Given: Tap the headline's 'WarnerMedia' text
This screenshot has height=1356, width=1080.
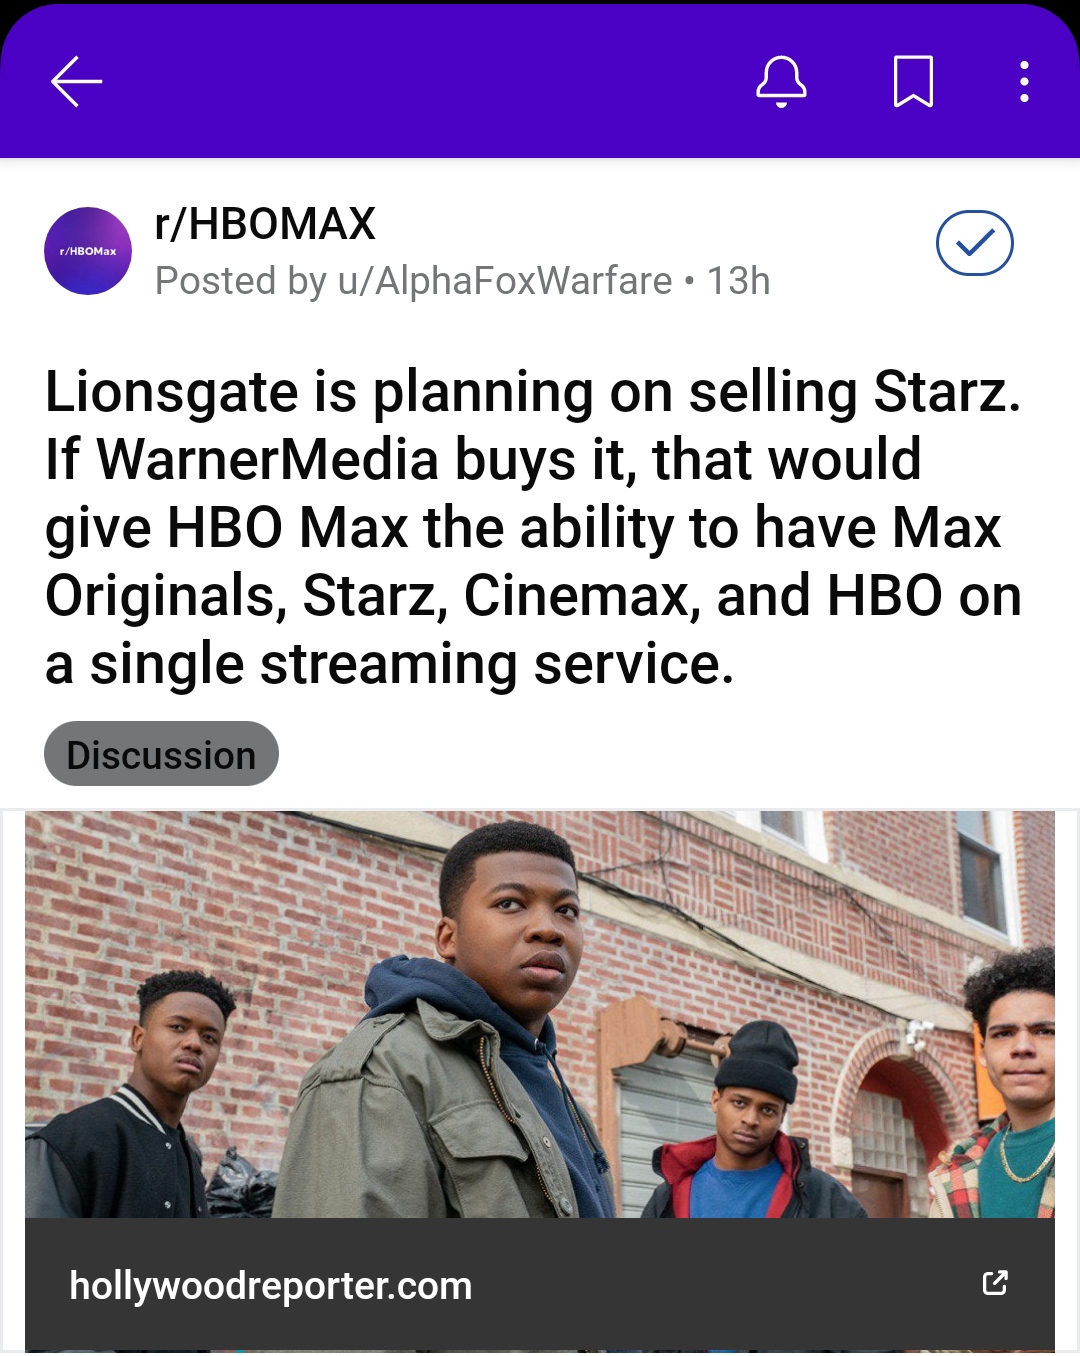Looking at the screenshot, I should tap(267, 459).
